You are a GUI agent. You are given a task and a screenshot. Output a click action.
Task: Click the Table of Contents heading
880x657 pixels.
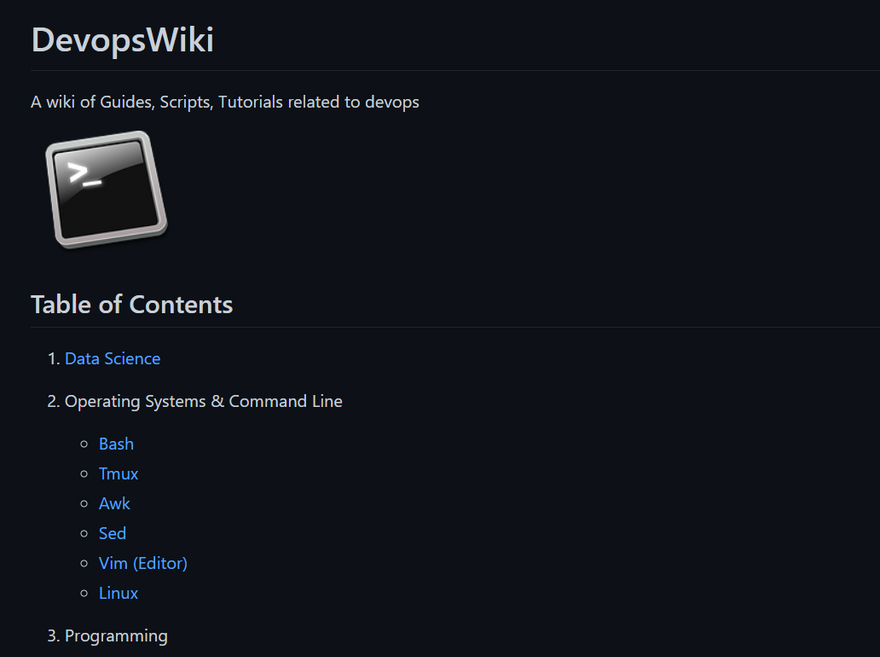pyautogui.click(x=132, y=305)
